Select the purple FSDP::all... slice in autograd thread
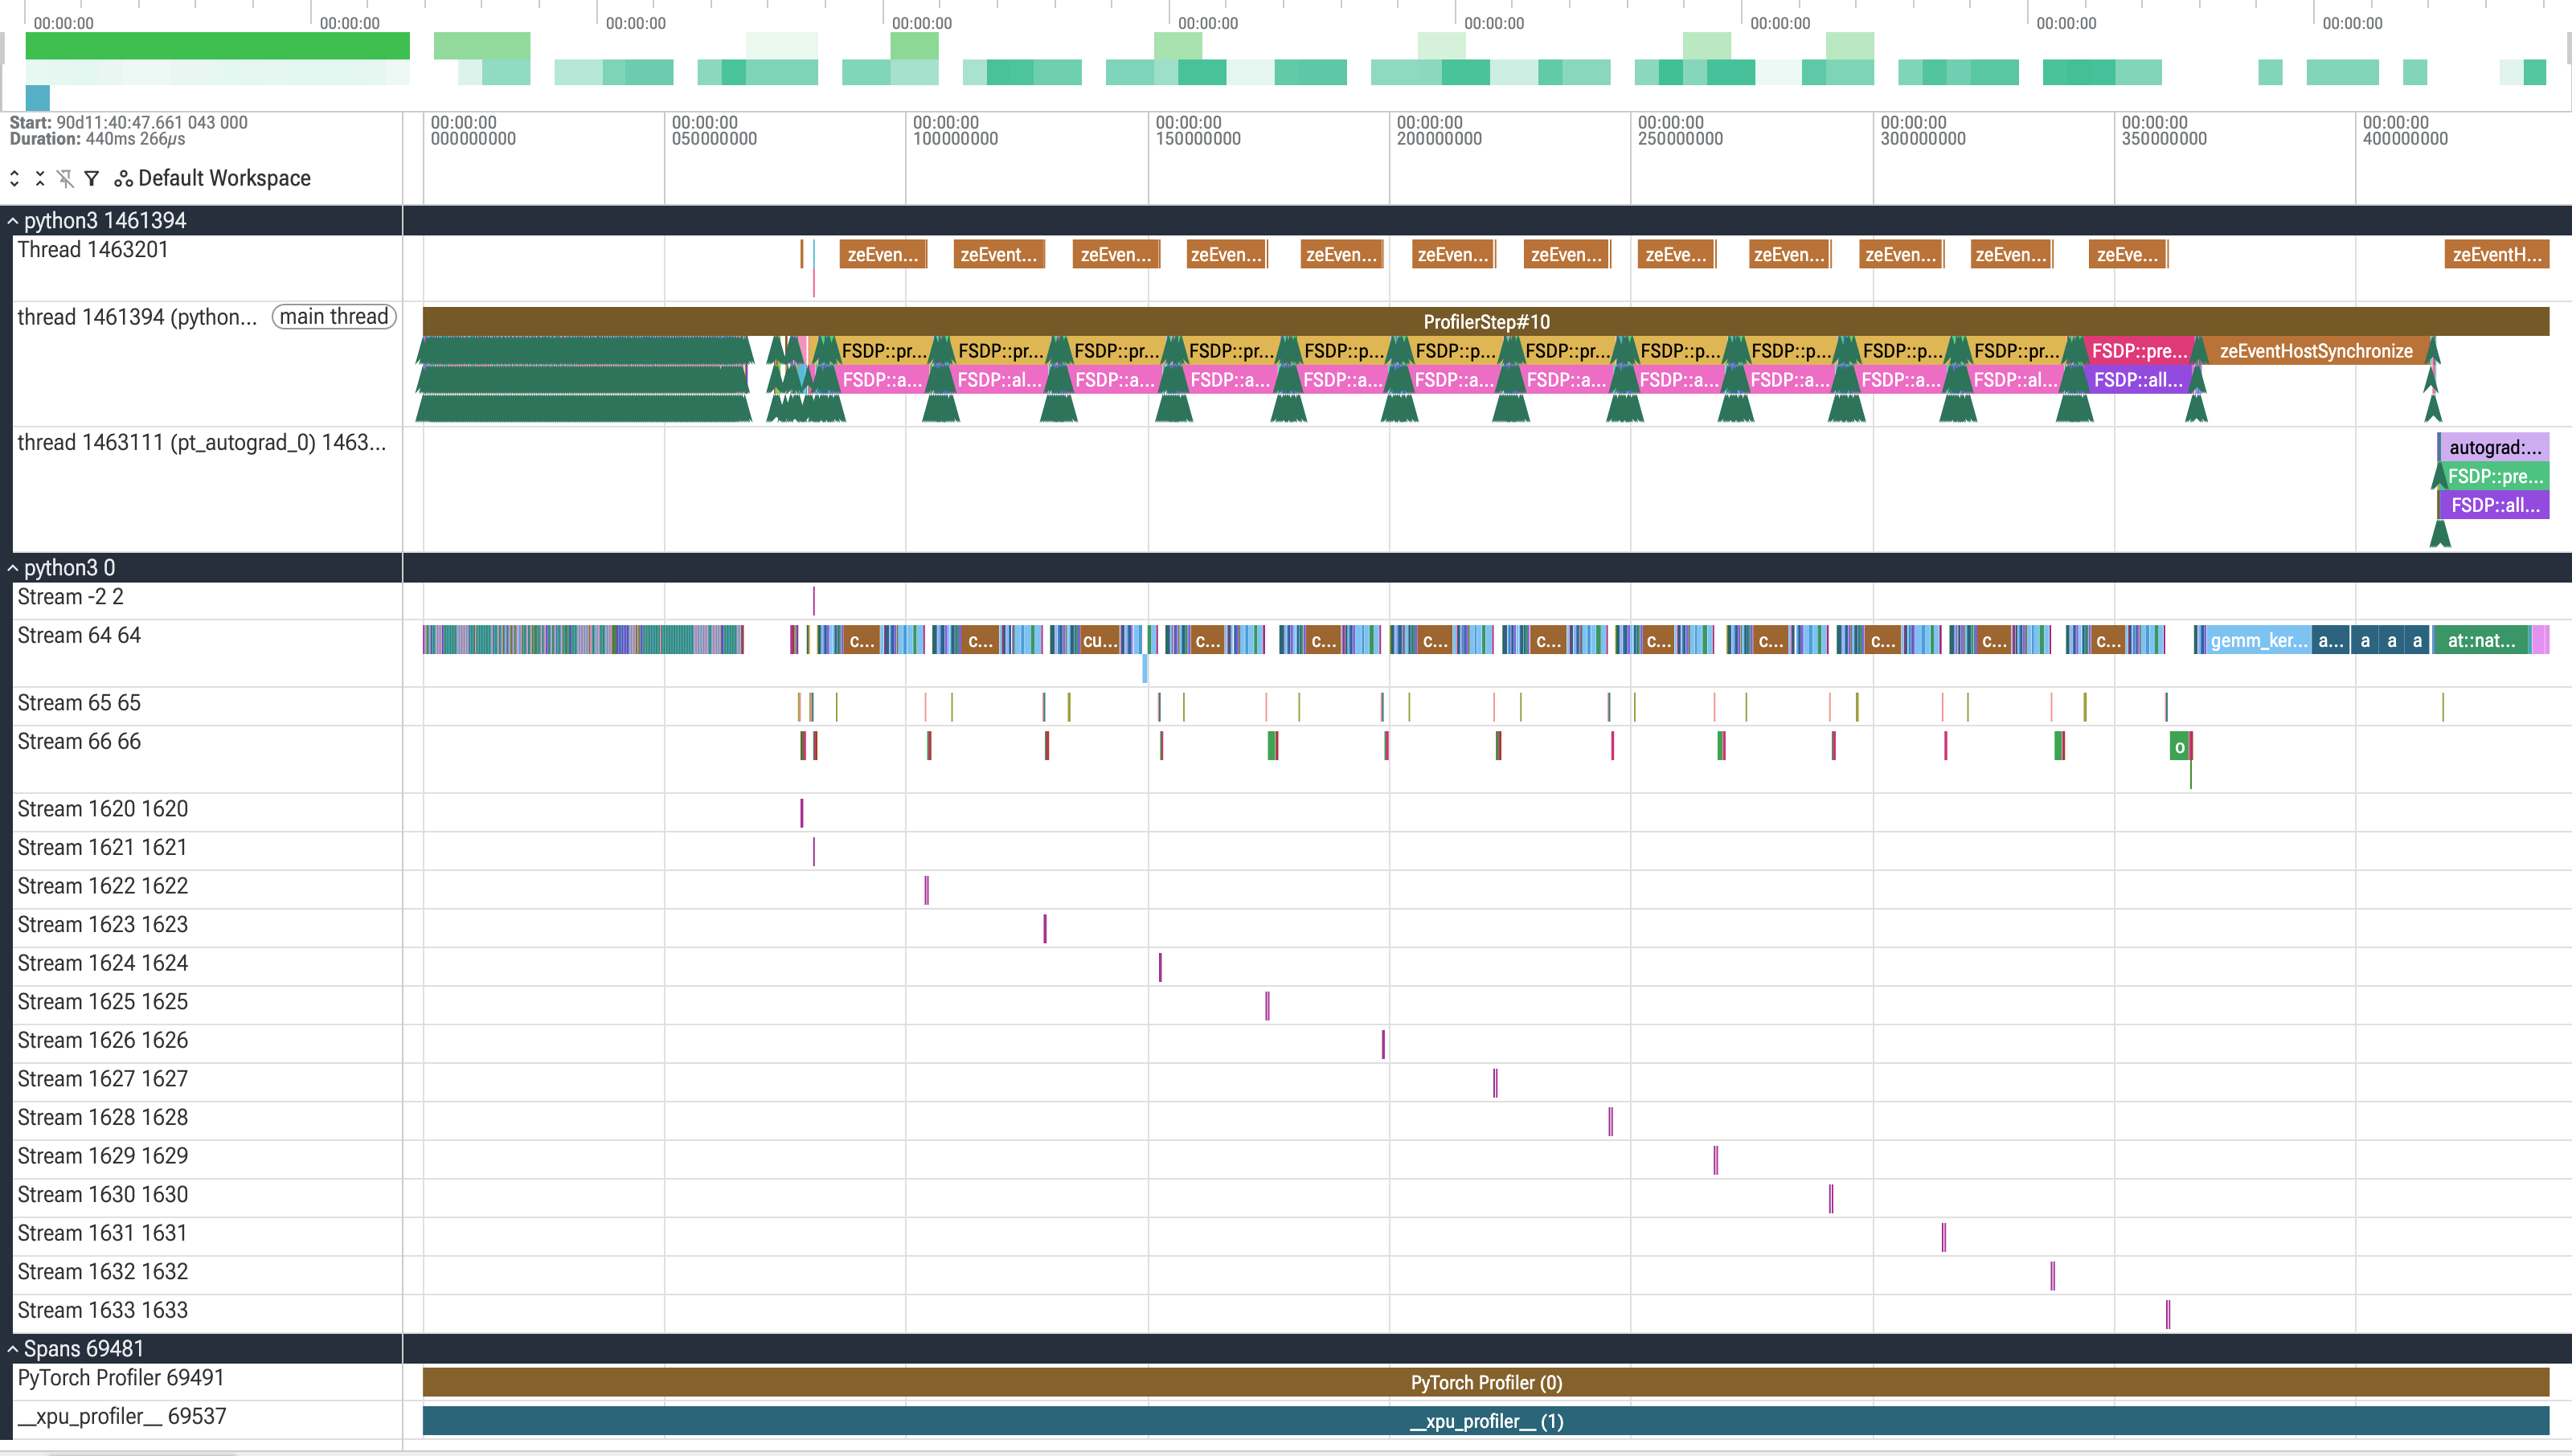 click(2494, 505)
